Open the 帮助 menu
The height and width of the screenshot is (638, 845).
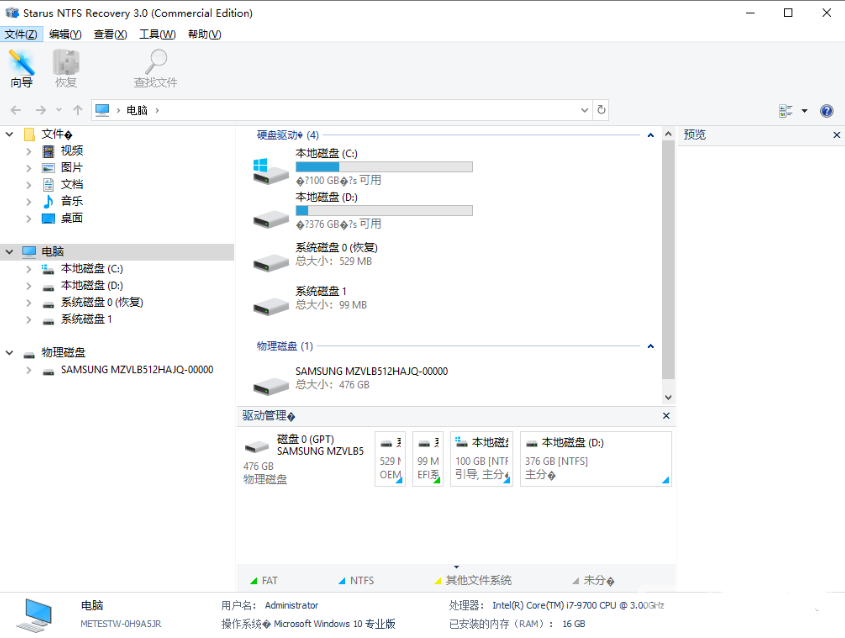(204, 34)
